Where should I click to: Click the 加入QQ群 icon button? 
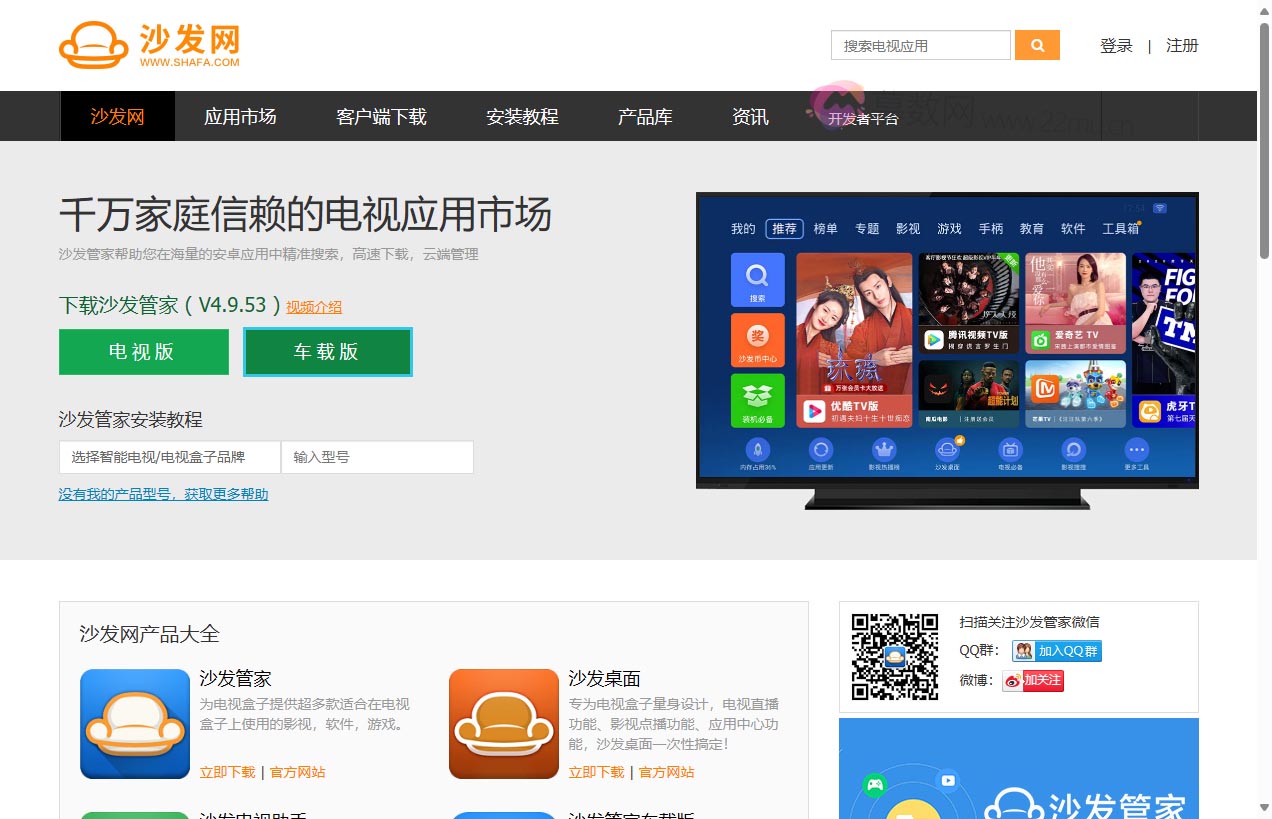click(1057, 650)
